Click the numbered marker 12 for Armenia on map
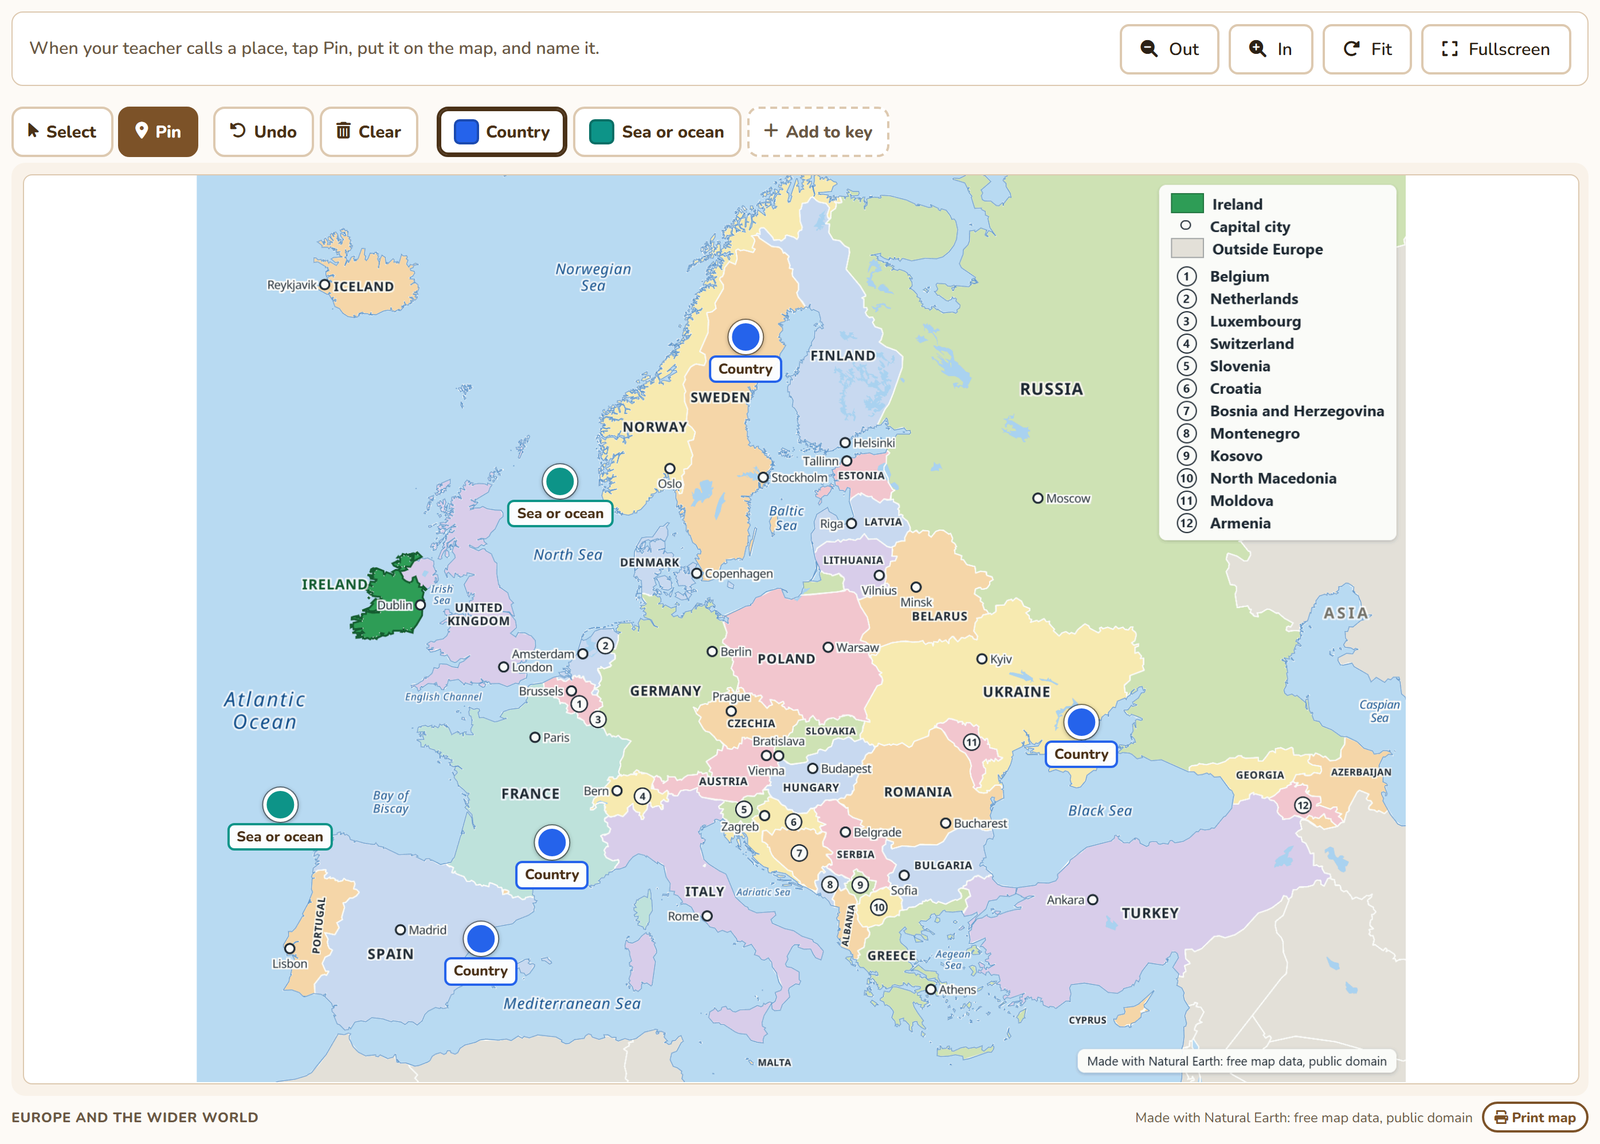This screenshot has width=1600, height=1144. (x=1303, y=805)
